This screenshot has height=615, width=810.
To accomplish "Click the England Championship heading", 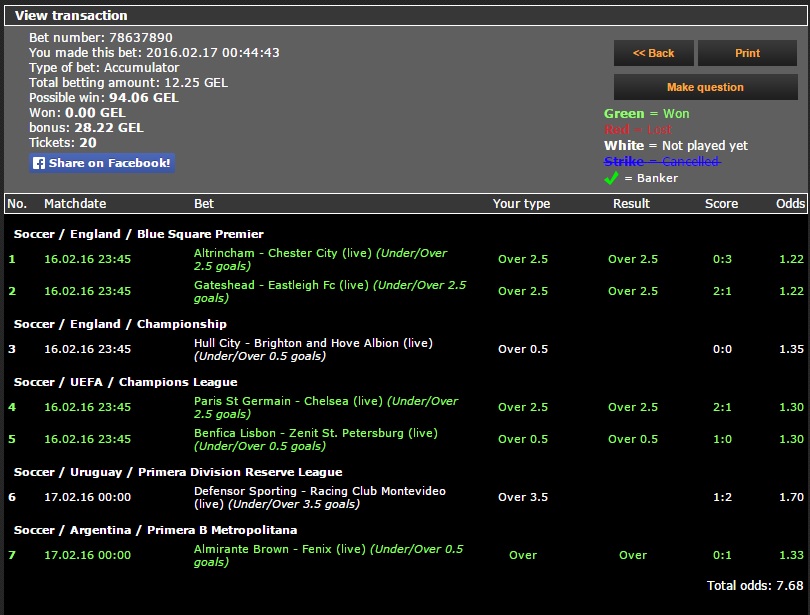I will click(120, 324).
